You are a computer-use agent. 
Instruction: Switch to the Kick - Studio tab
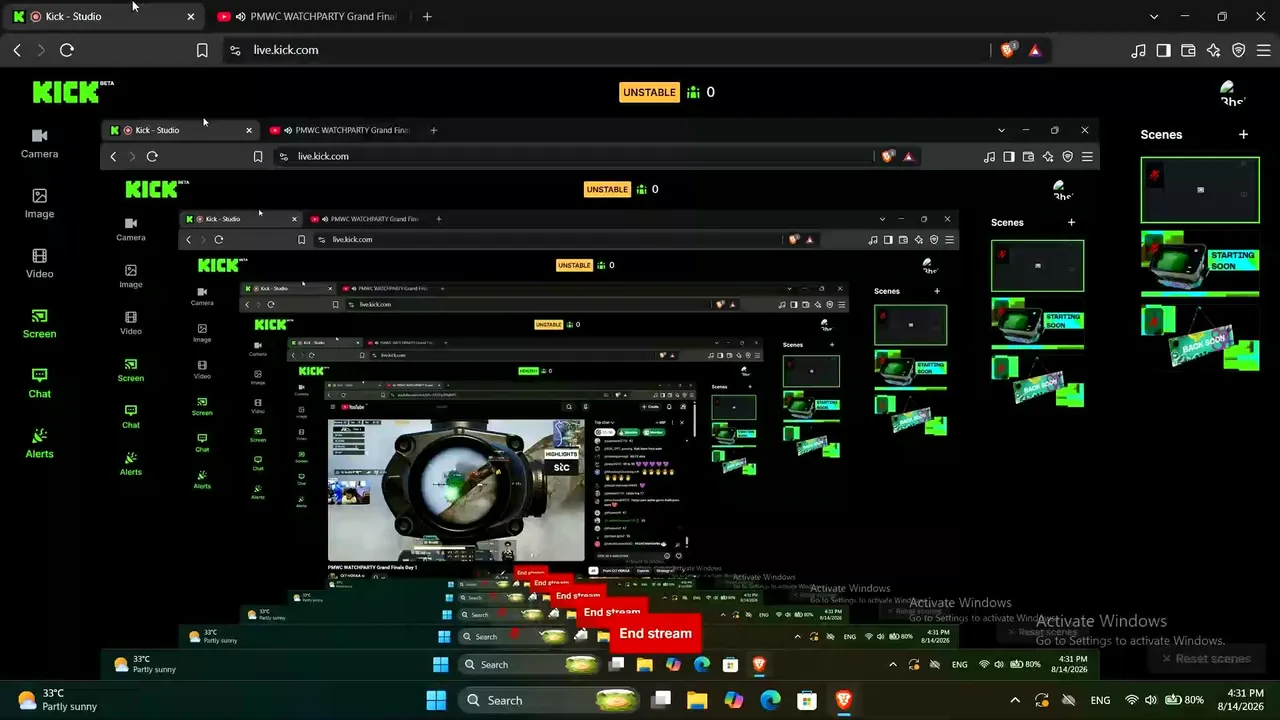(105, 16)
